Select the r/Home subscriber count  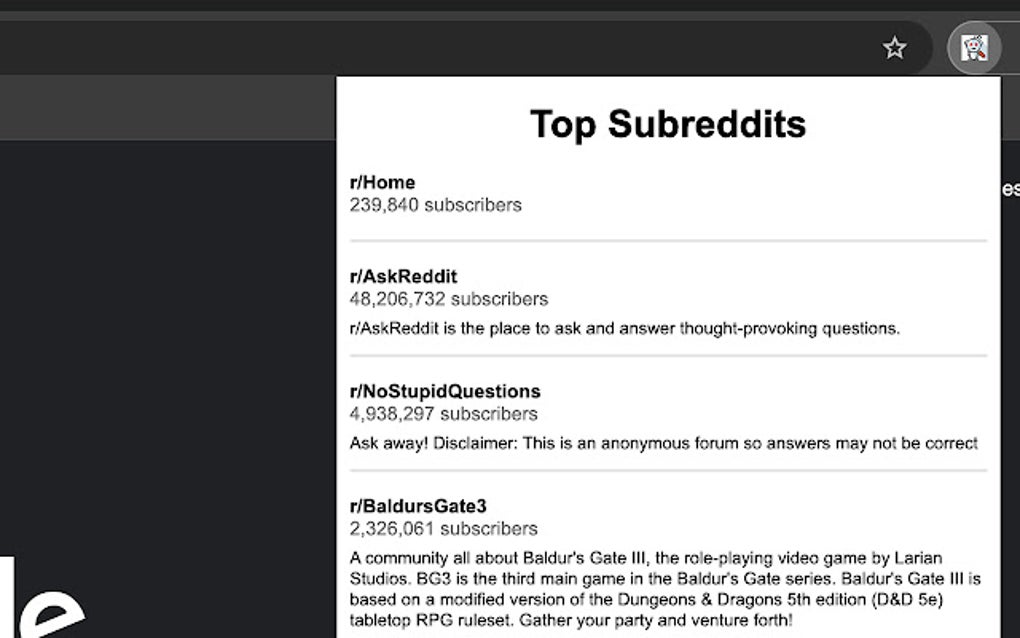pos(434,205)
